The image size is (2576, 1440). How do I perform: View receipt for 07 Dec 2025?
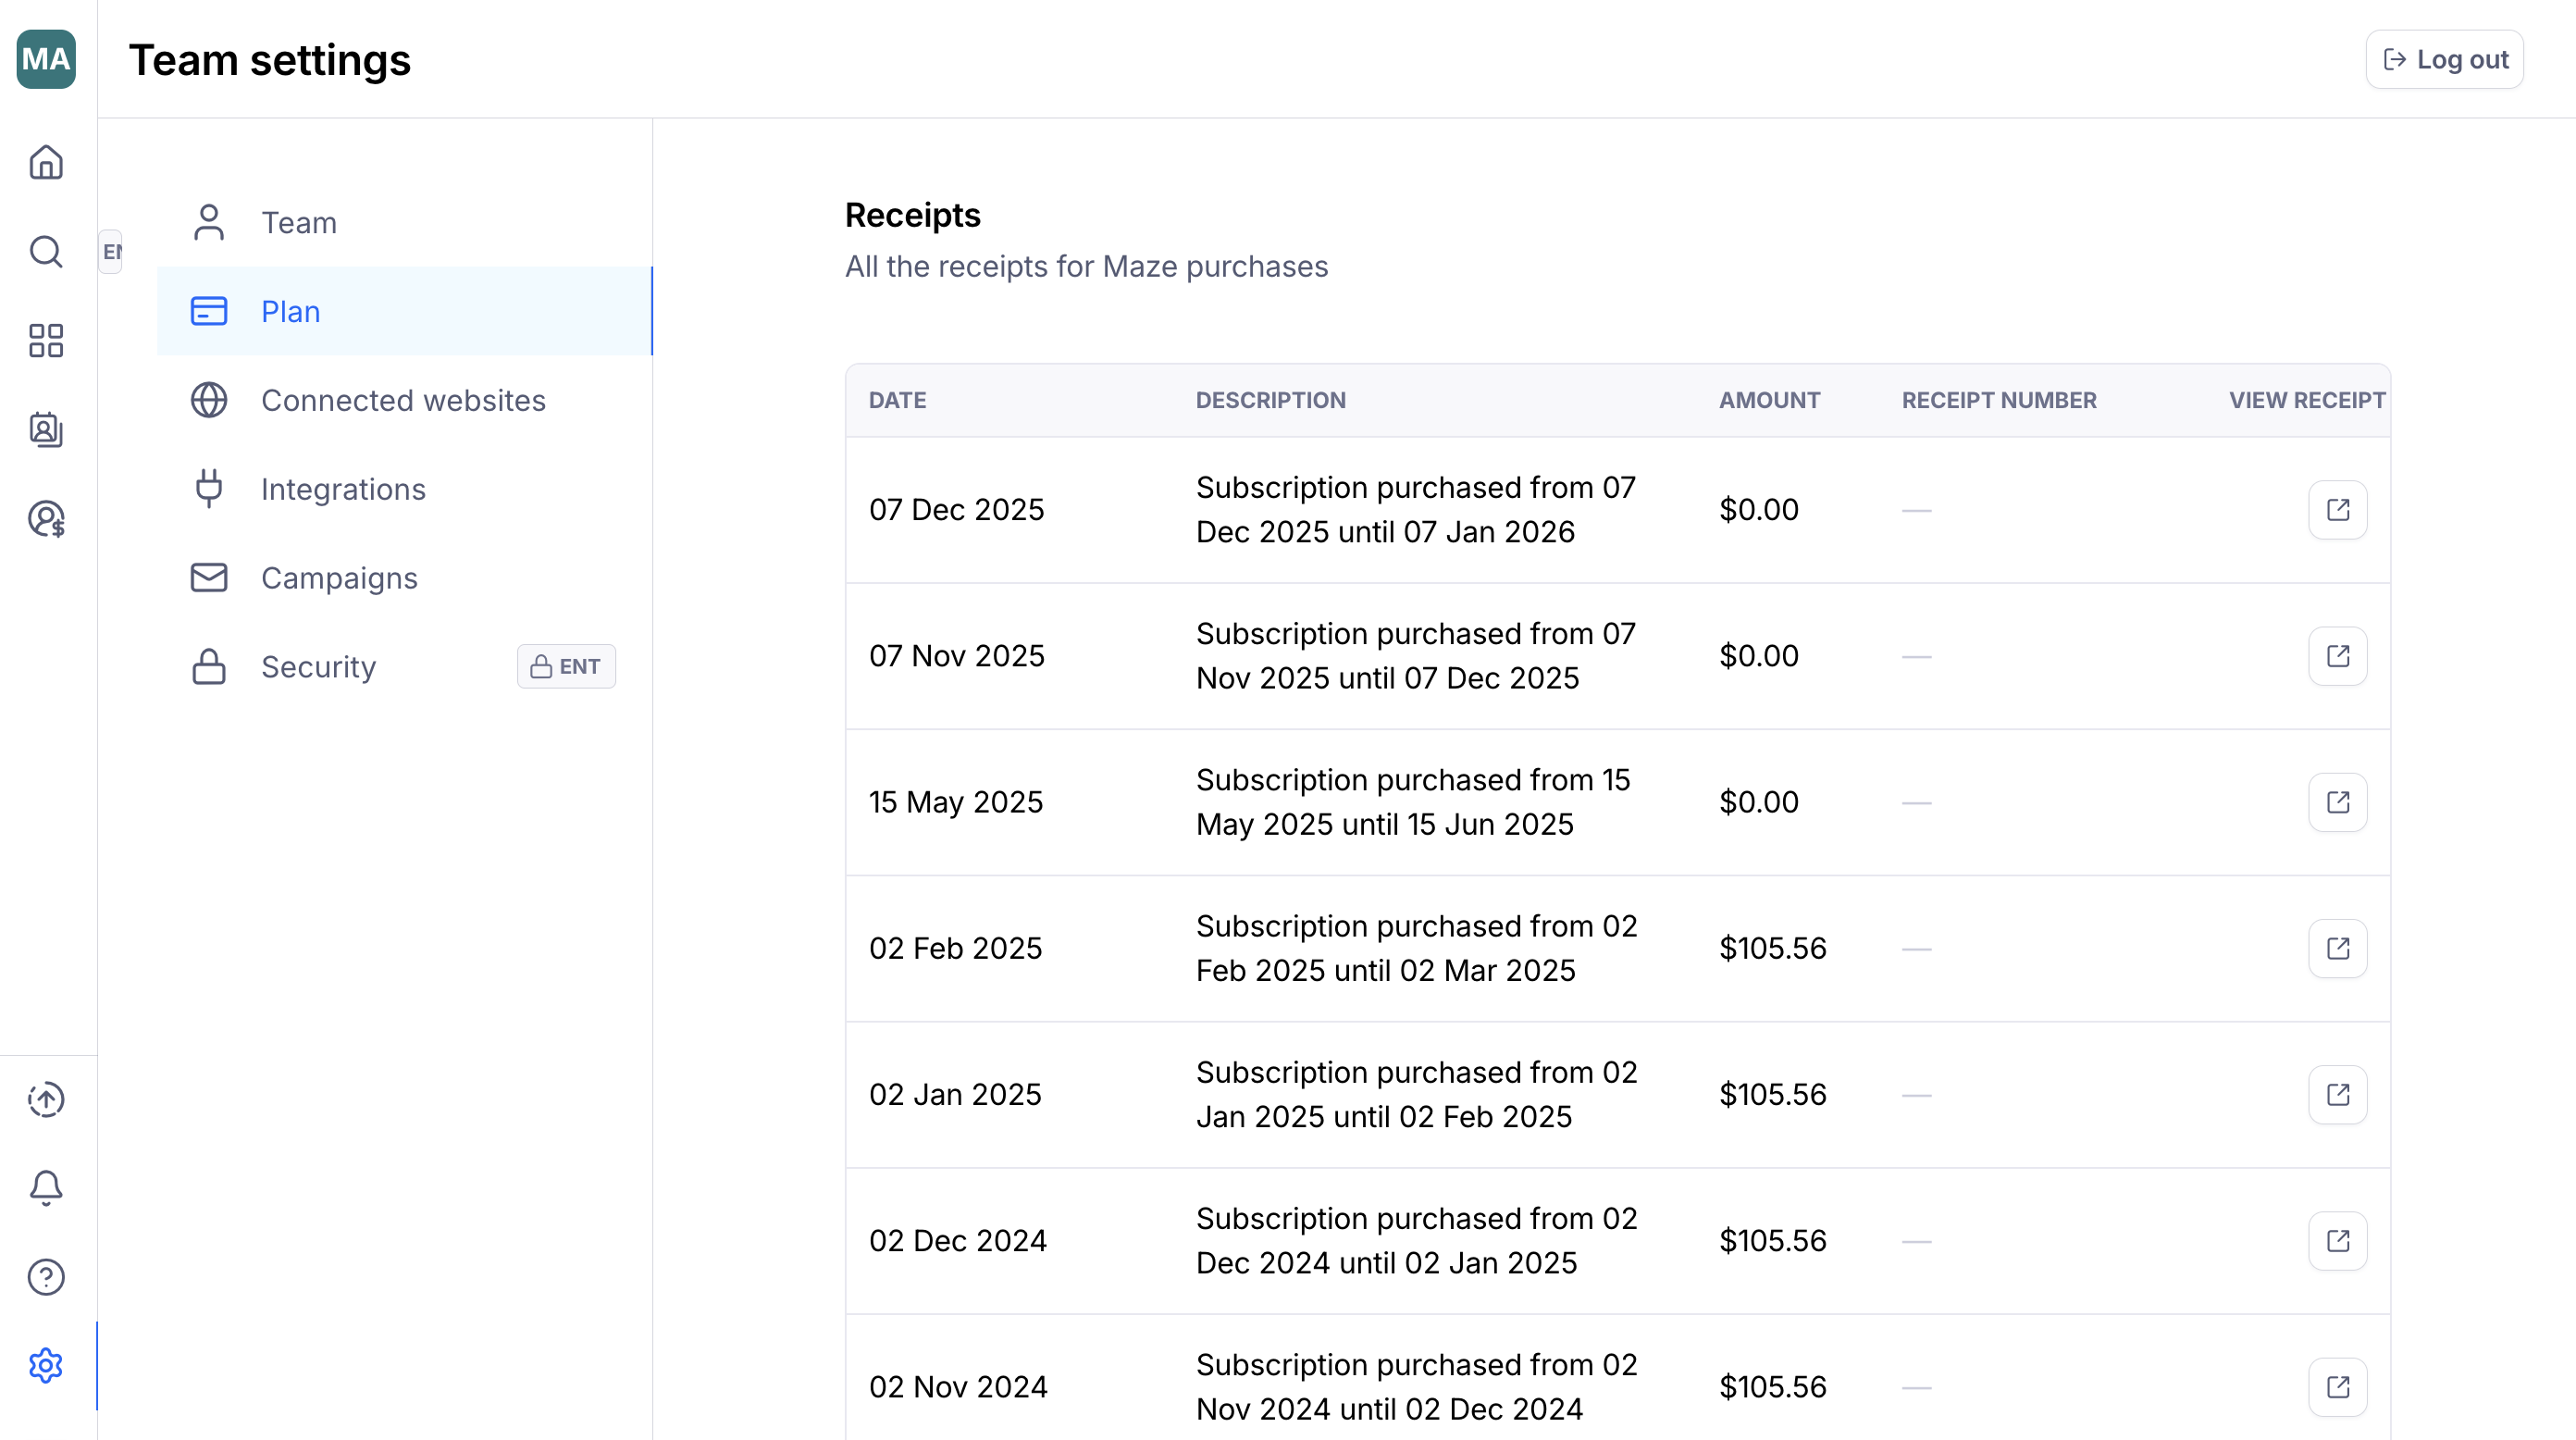2337,510
